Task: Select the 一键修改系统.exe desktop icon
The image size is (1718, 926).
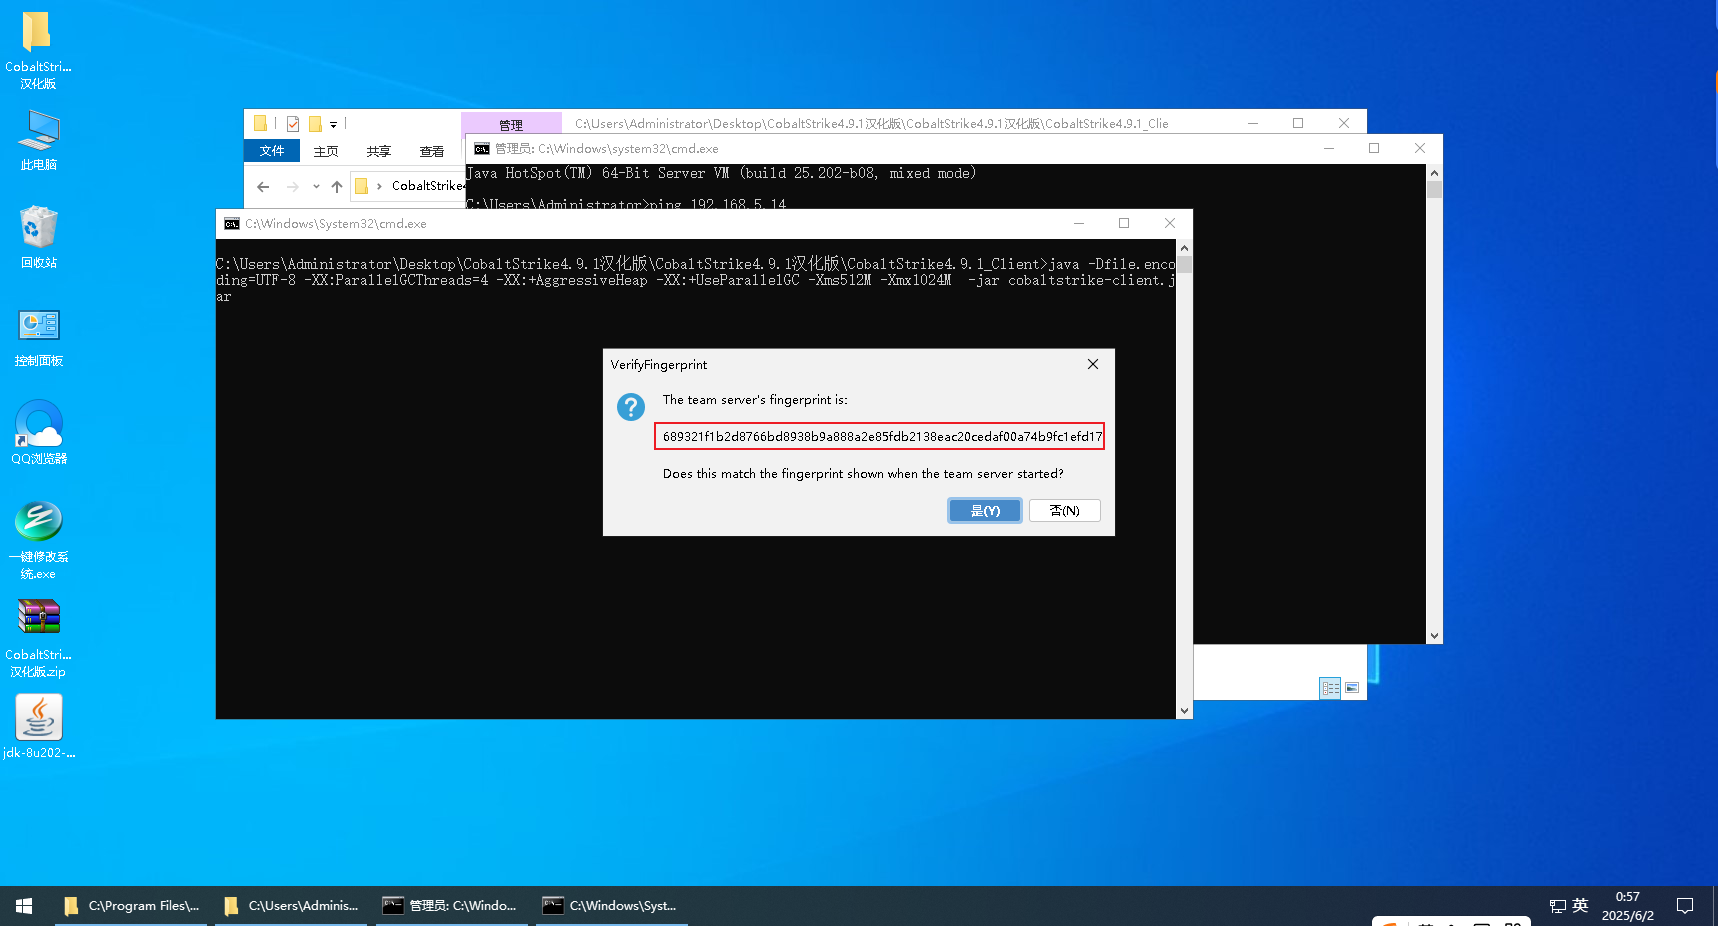Action: (x=39, y=540)
